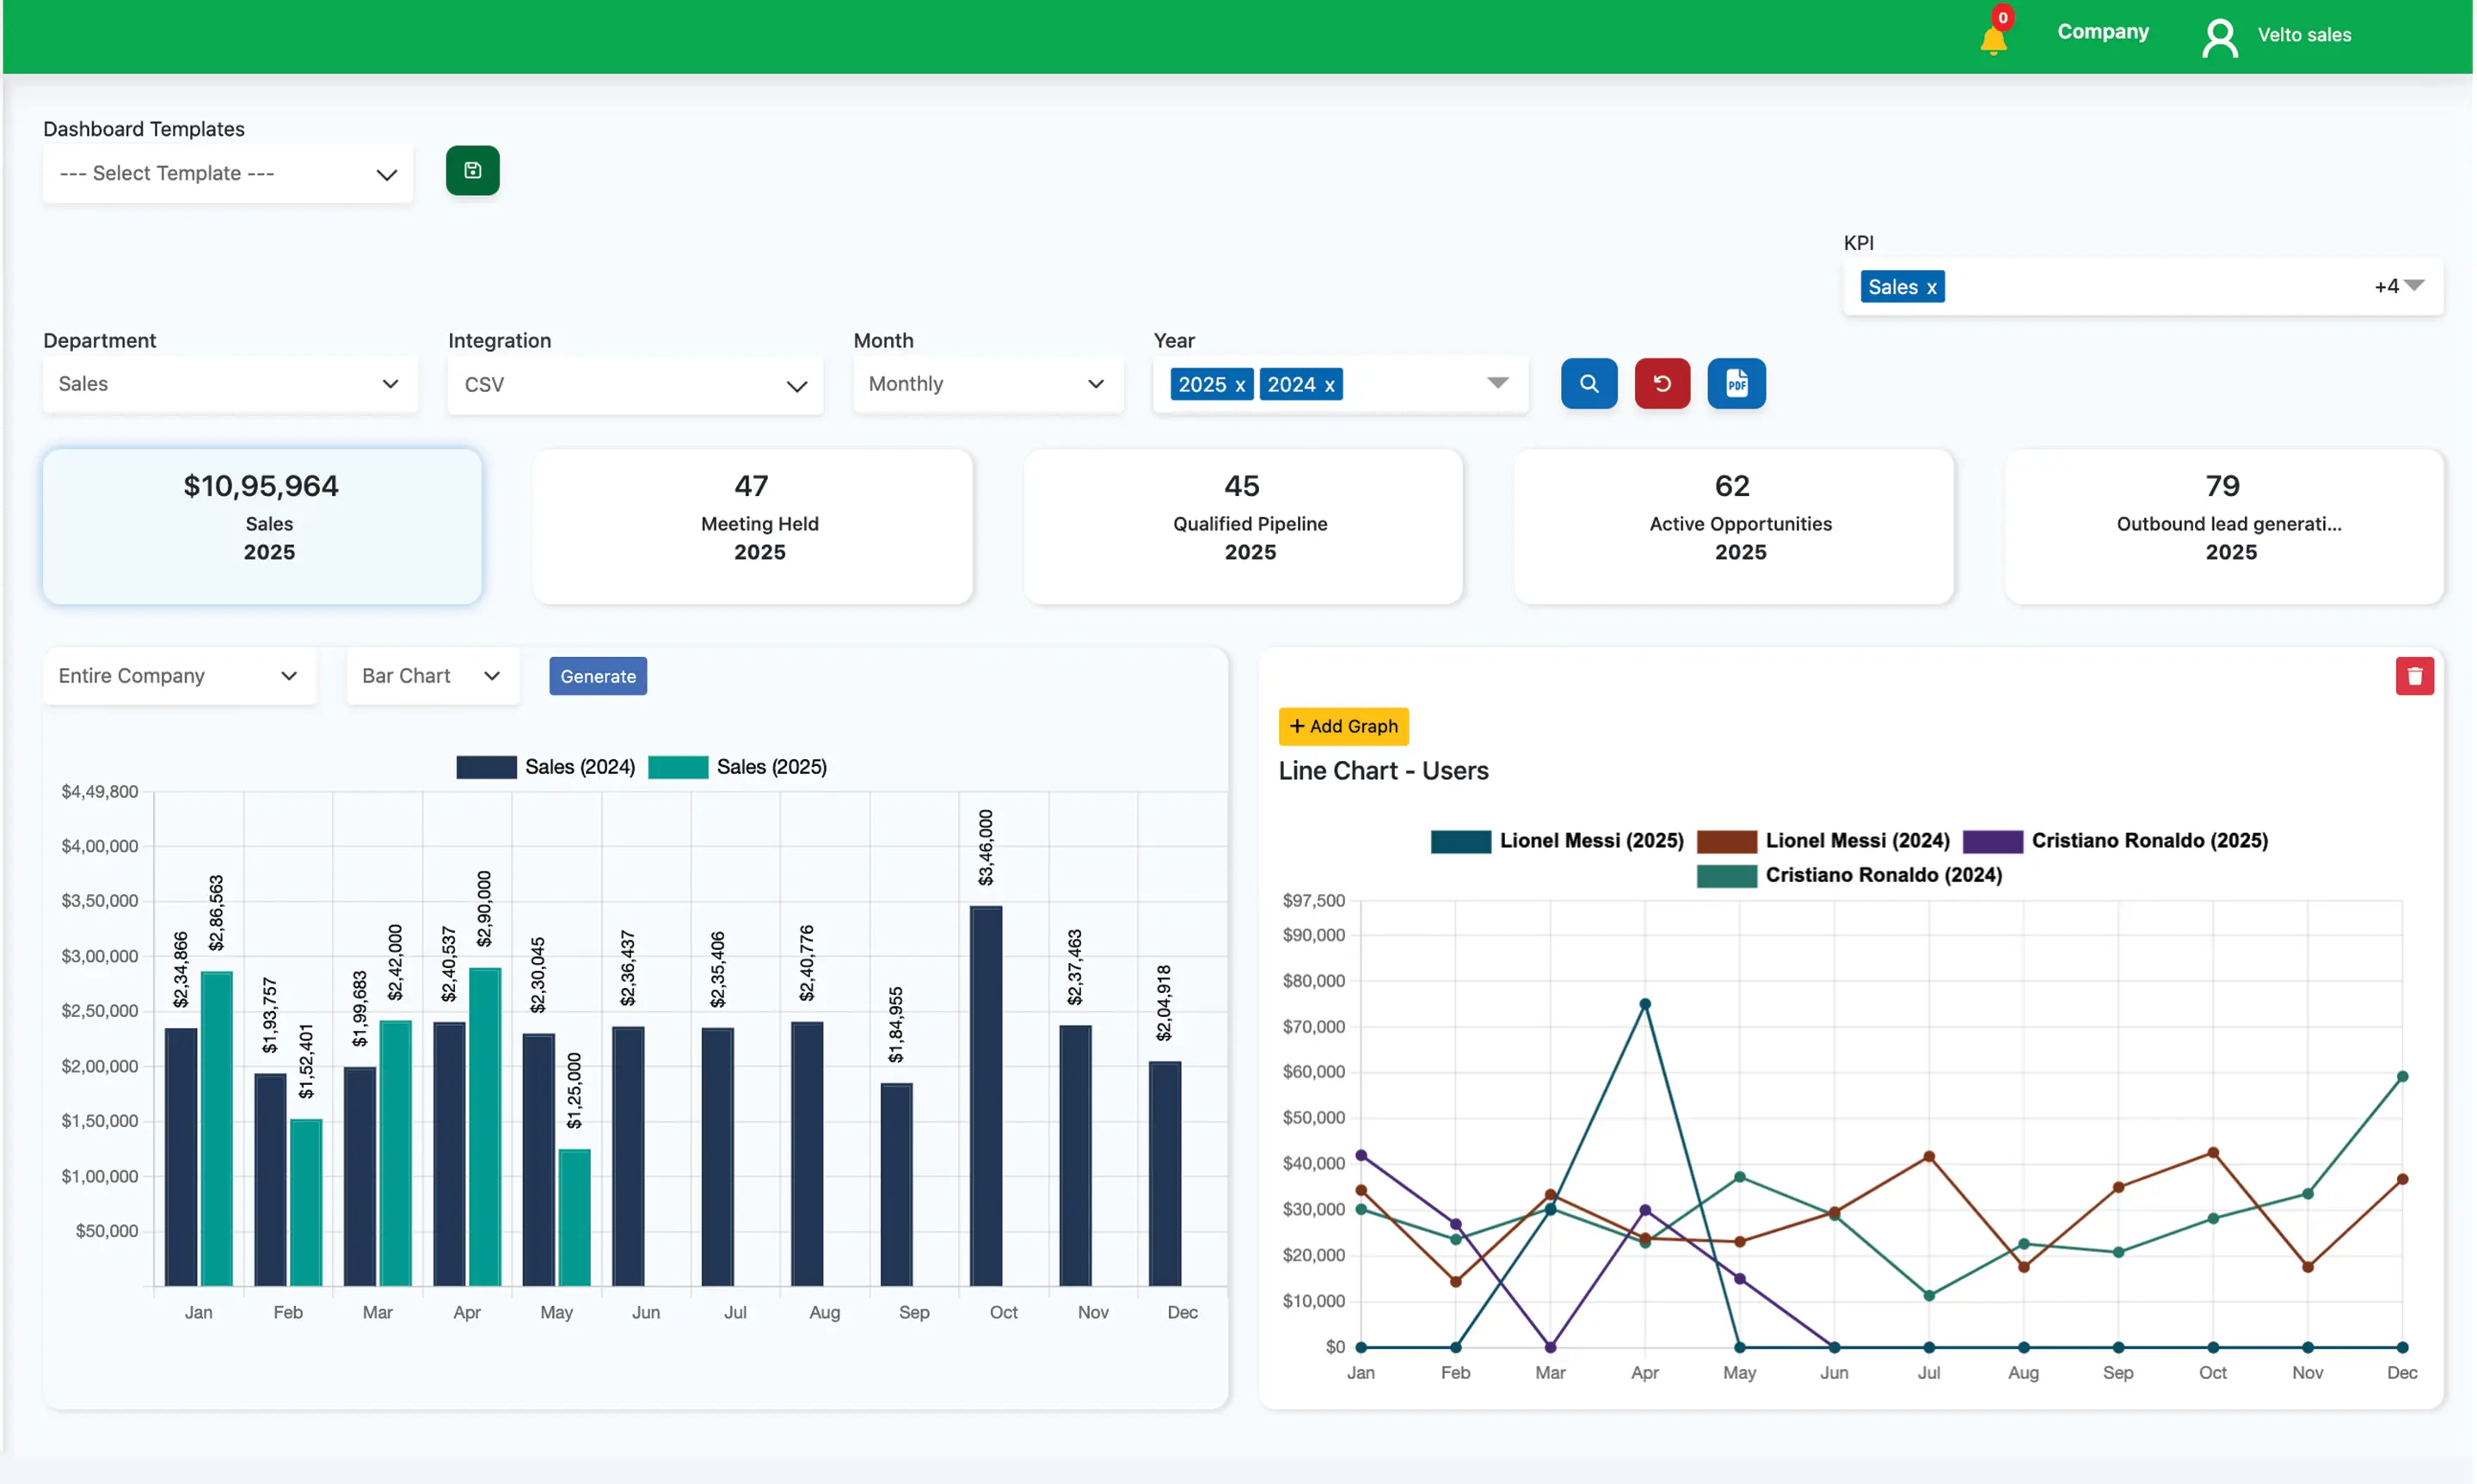Expand the KPI list showing +4 items

coord(2397,286)
